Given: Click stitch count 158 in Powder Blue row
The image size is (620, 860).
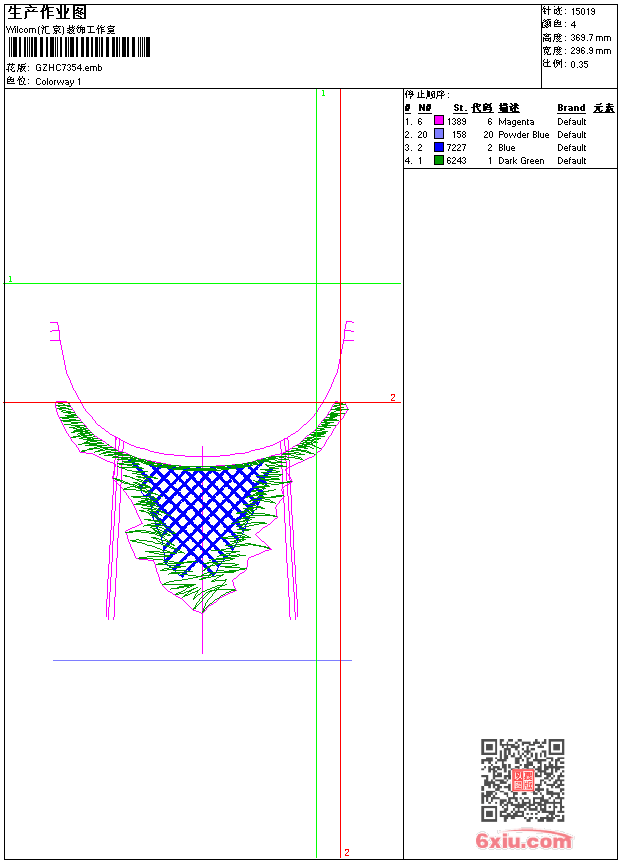Looking at the screenshot, I should [x=459, y=134].
